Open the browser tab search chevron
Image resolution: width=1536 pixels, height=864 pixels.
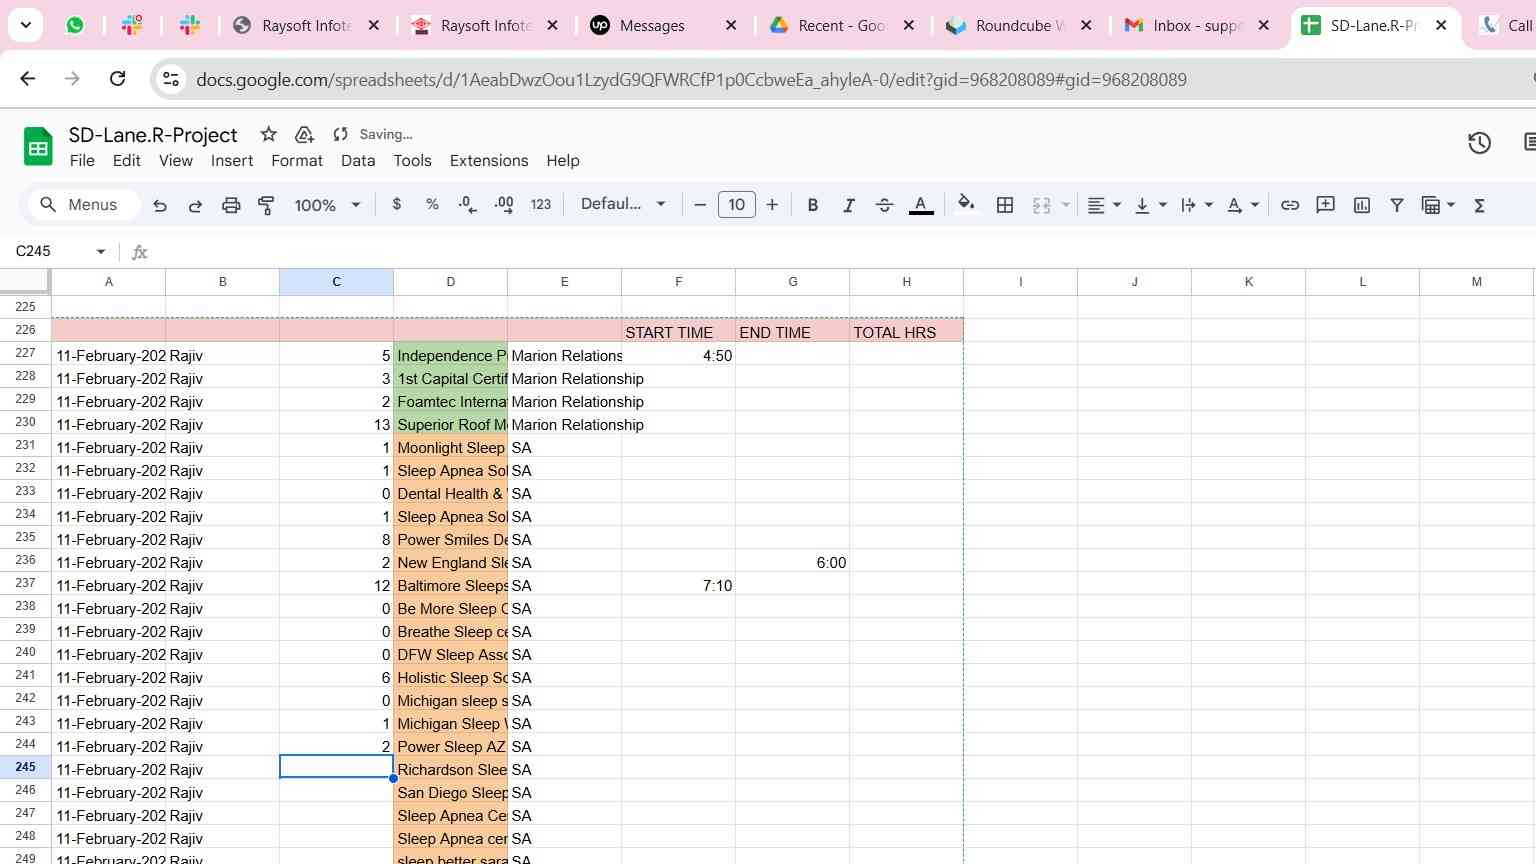pyautogui.click(x=25, y=25)
